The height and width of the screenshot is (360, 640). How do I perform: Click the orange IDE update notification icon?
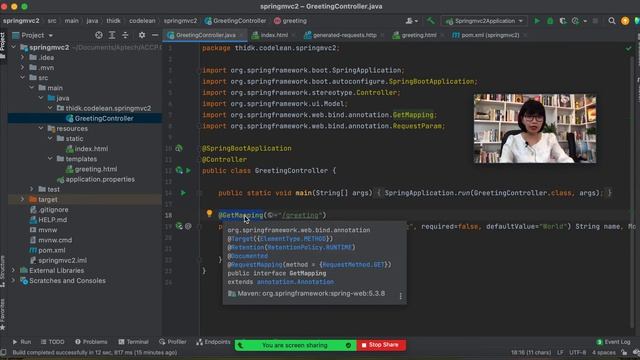(x=625, y=21)
